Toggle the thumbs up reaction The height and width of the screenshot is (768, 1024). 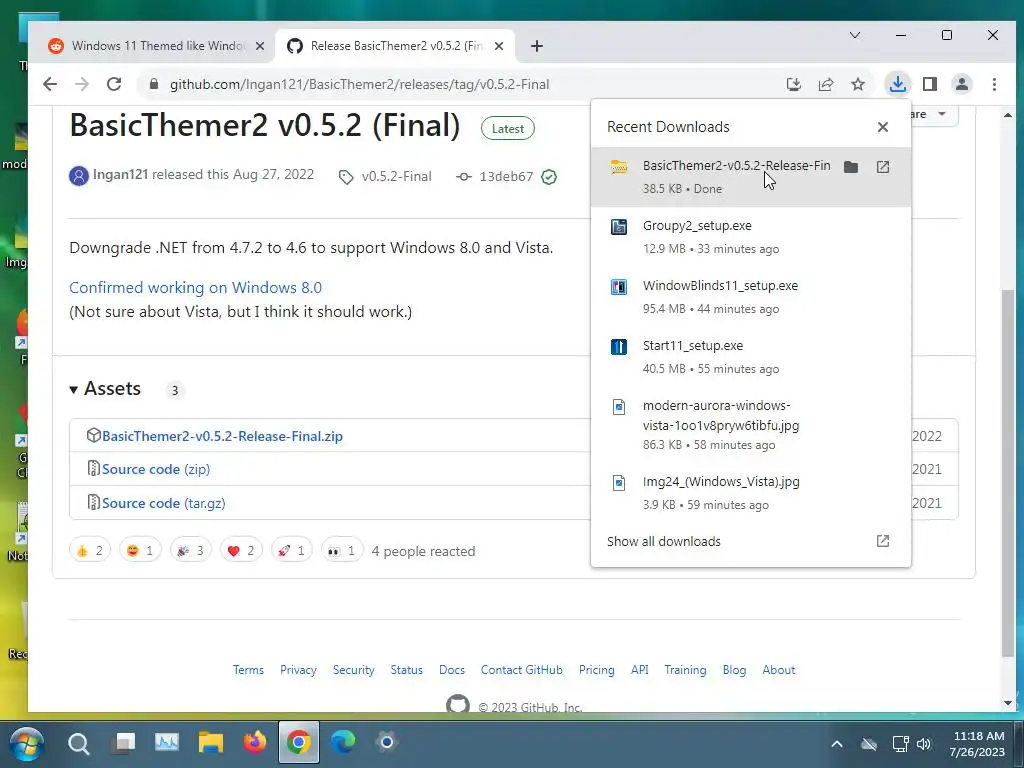[90, 551]
